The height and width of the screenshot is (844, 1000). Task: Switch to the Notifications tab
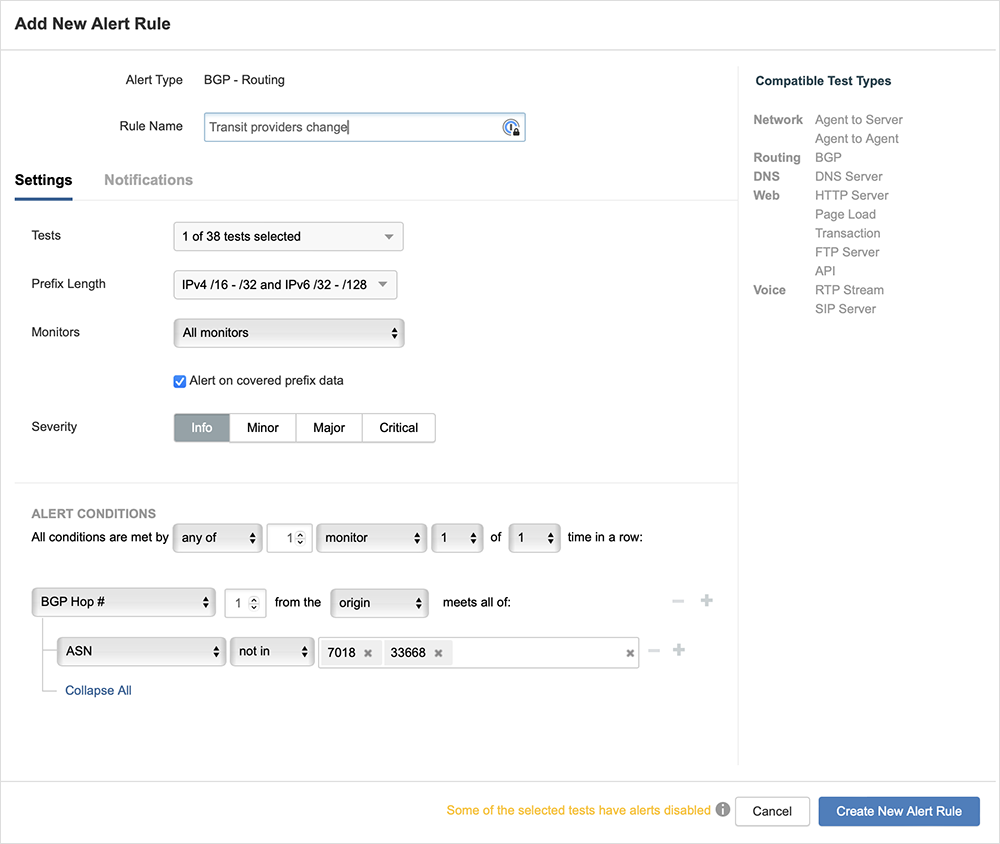pos(148,180)
